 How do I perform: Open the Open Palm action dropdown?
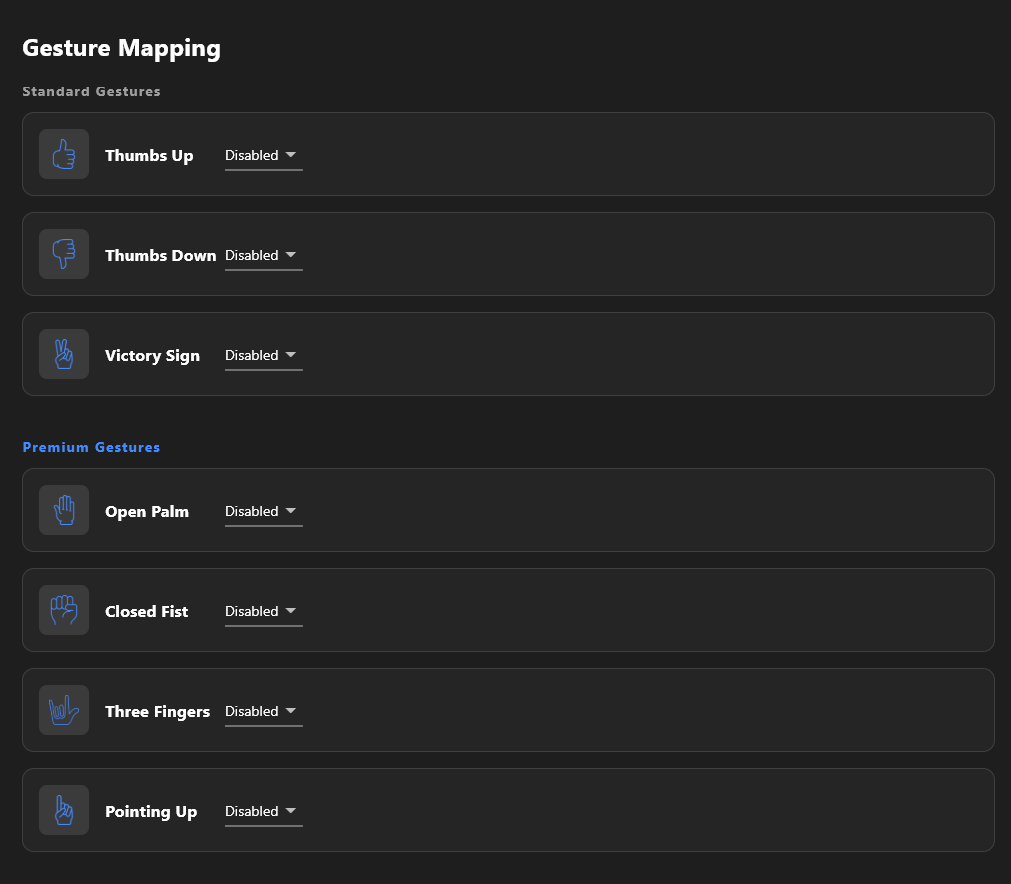tap(264, 512)
